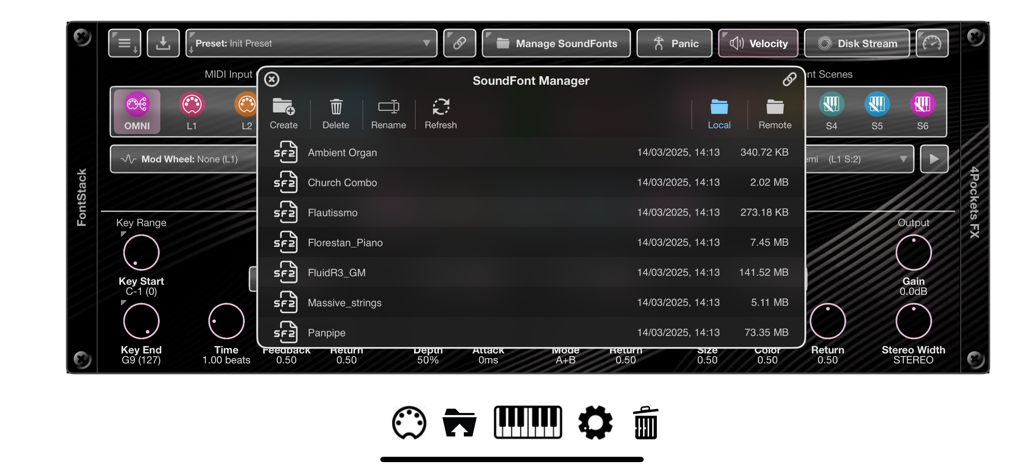This screenshot has height=471, width=1024.
Task: Select the OMNI MIDI input
Action: (137, 111)
